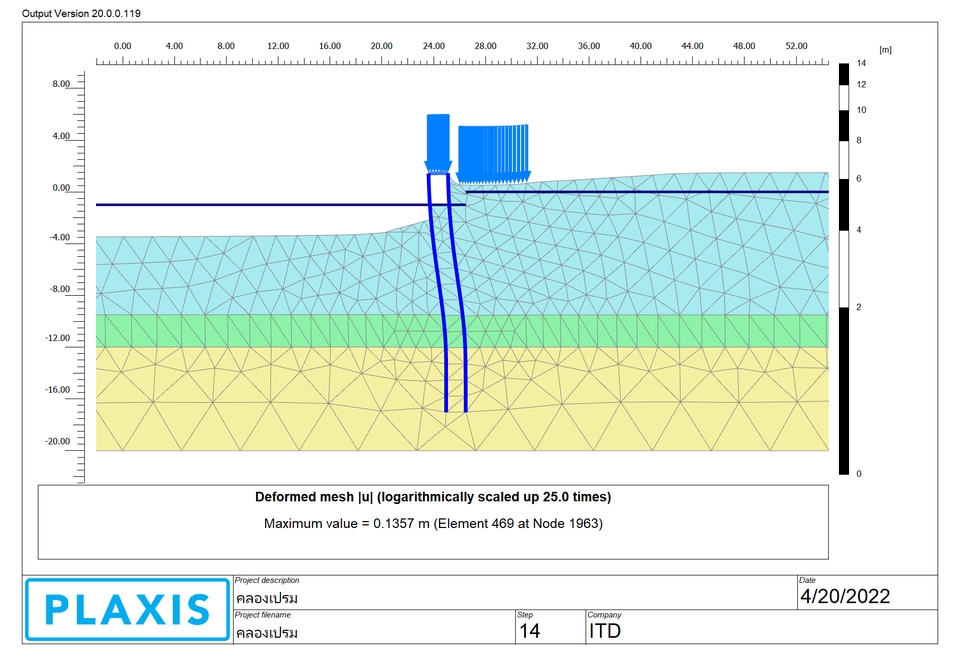Click the left blue diaphragm wall plate
Viewport: 960px width, 666px height.
[x=440, y=290]
